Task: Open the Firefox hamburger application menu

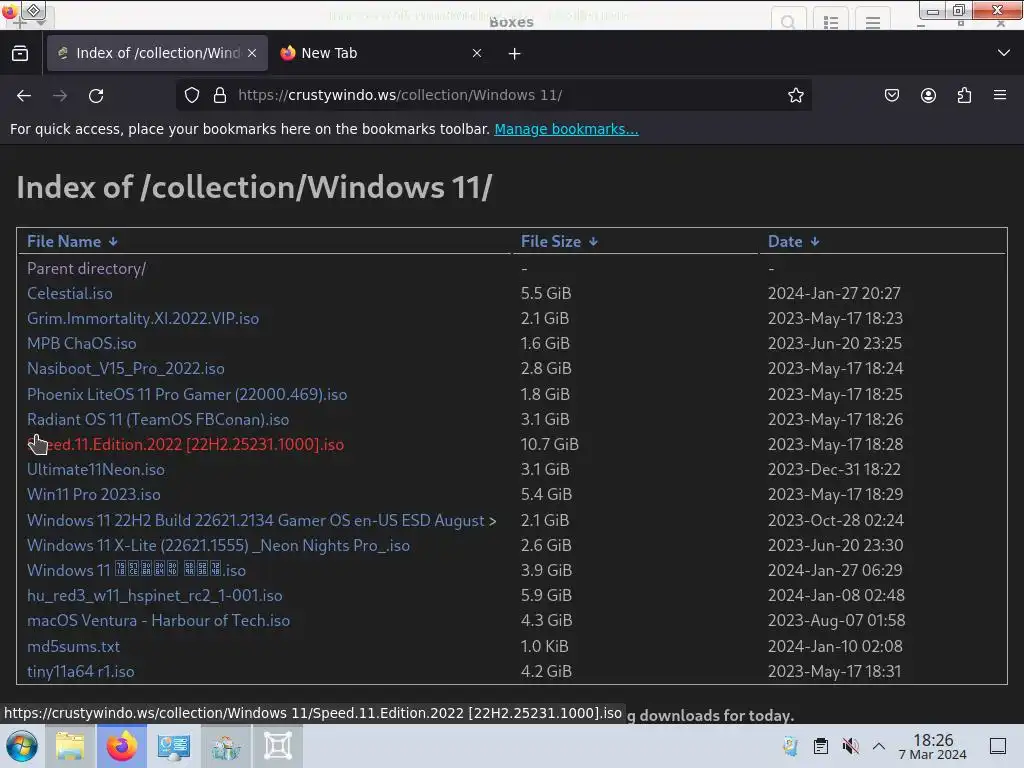Action: 1000,95
